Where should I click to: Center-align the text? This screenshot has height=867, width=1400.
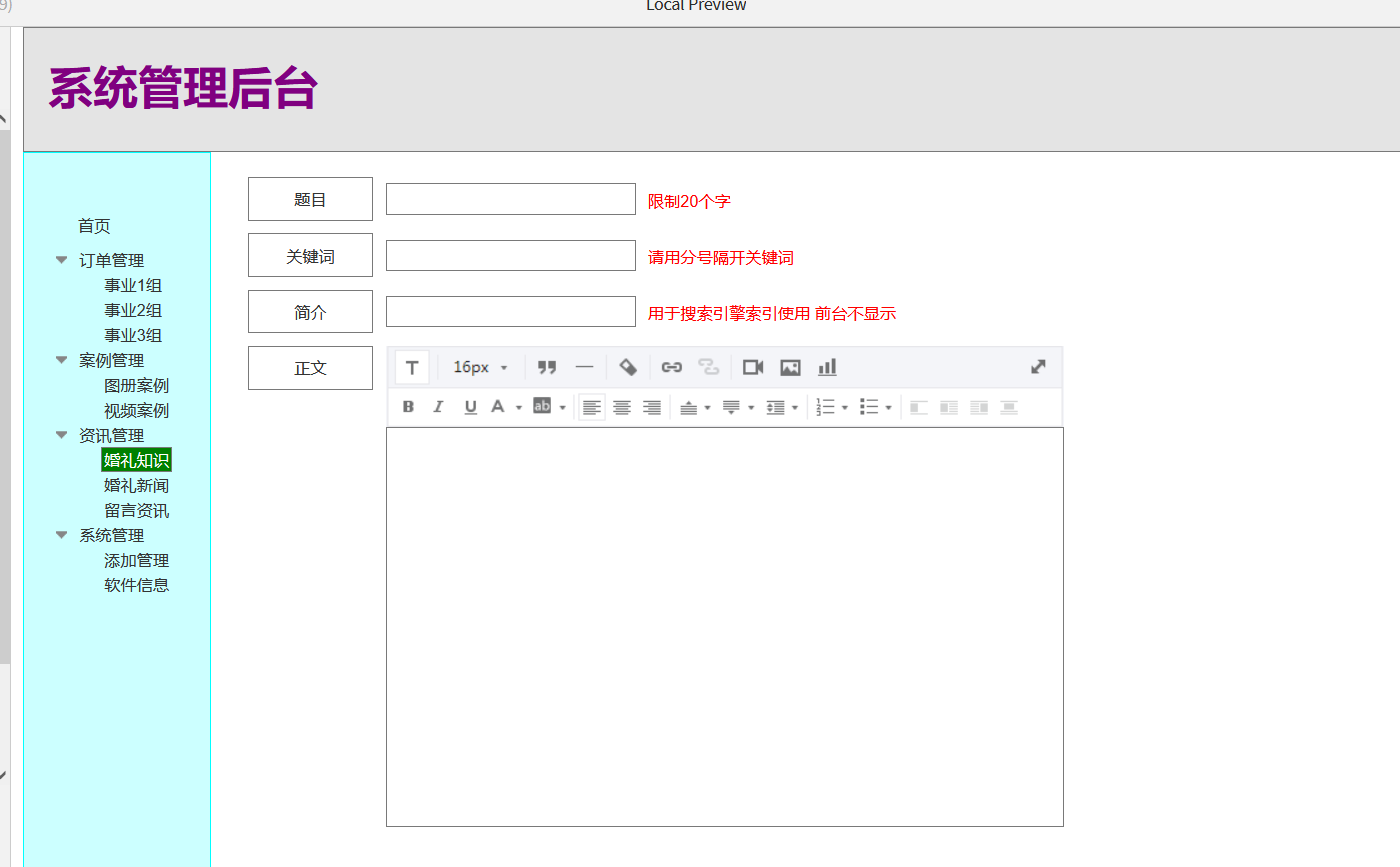(622, 407)
